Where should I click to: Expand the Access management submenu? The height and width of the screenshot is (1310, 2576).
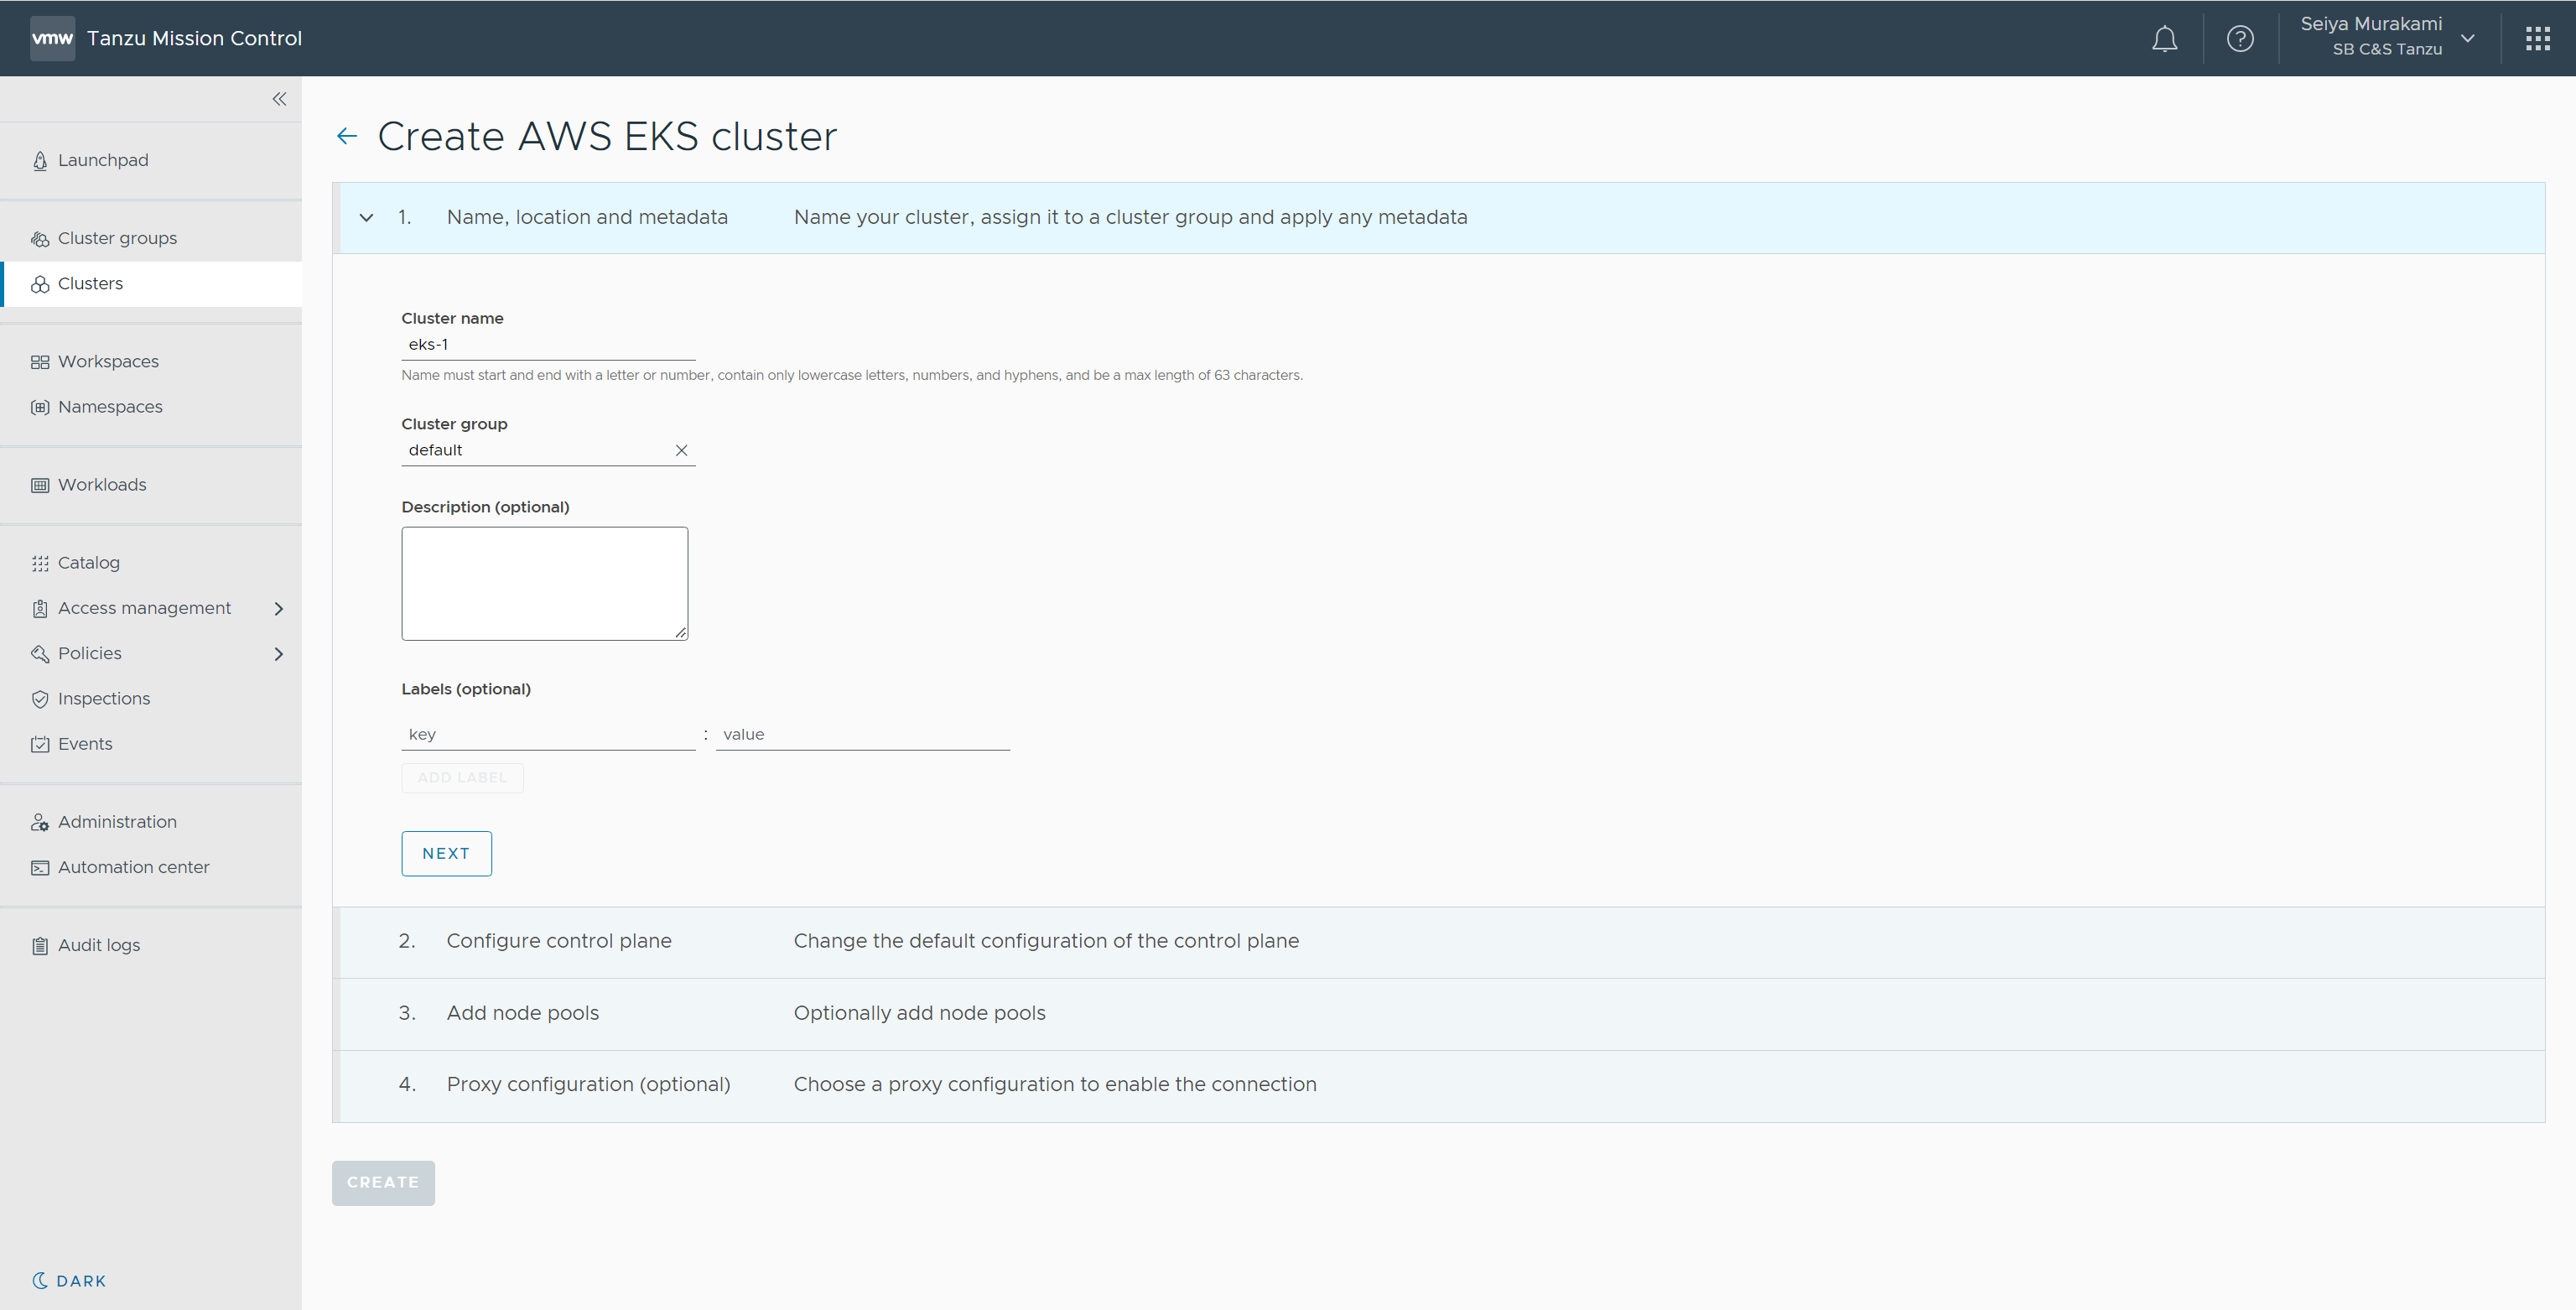(x=279, y=609)
